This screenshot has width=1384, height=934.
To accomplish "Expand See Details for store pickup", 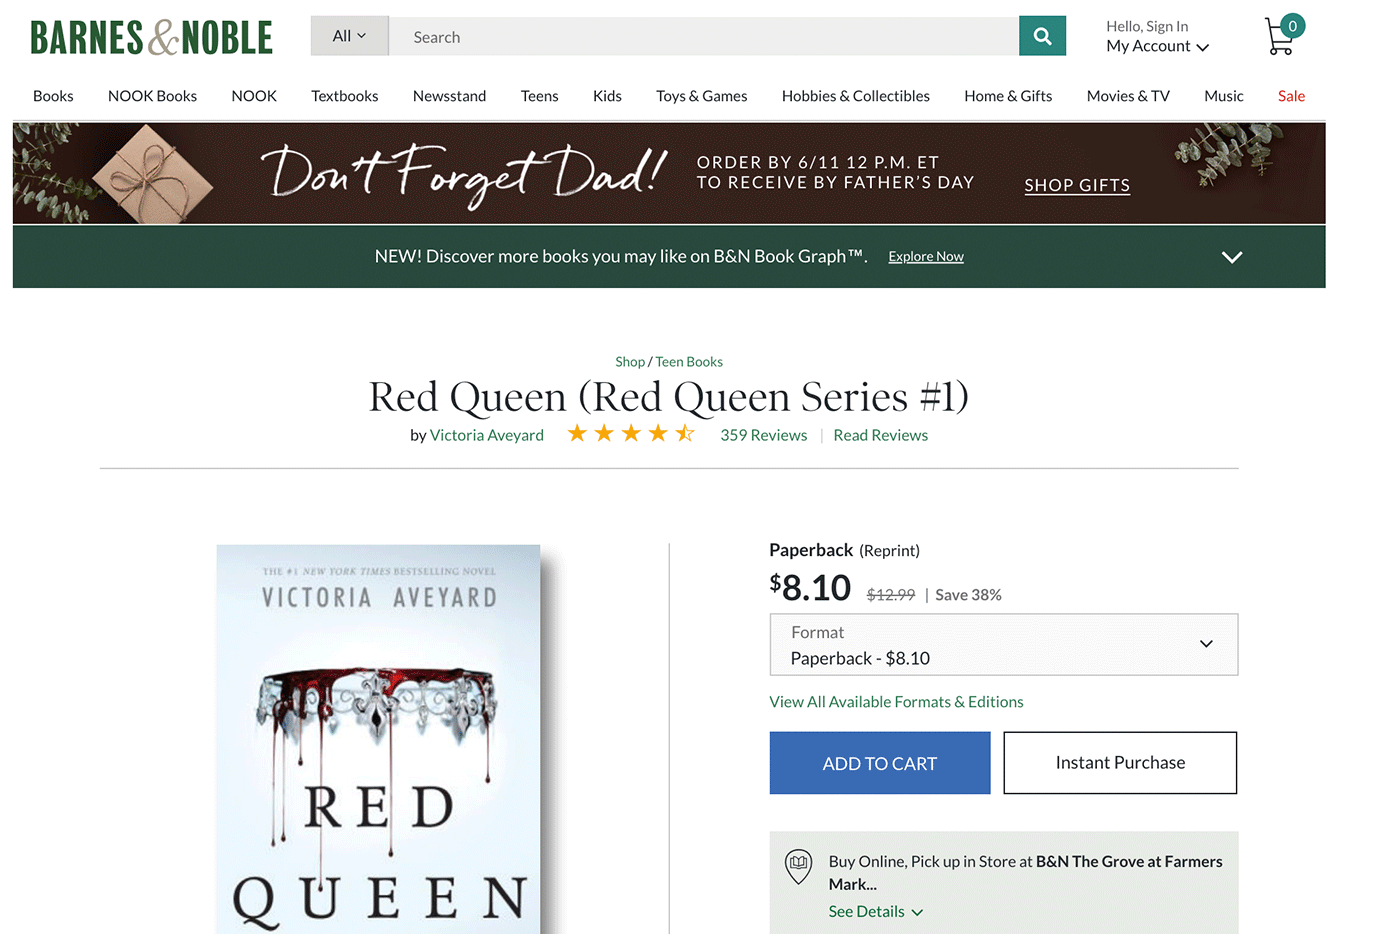I will [875, 911].
